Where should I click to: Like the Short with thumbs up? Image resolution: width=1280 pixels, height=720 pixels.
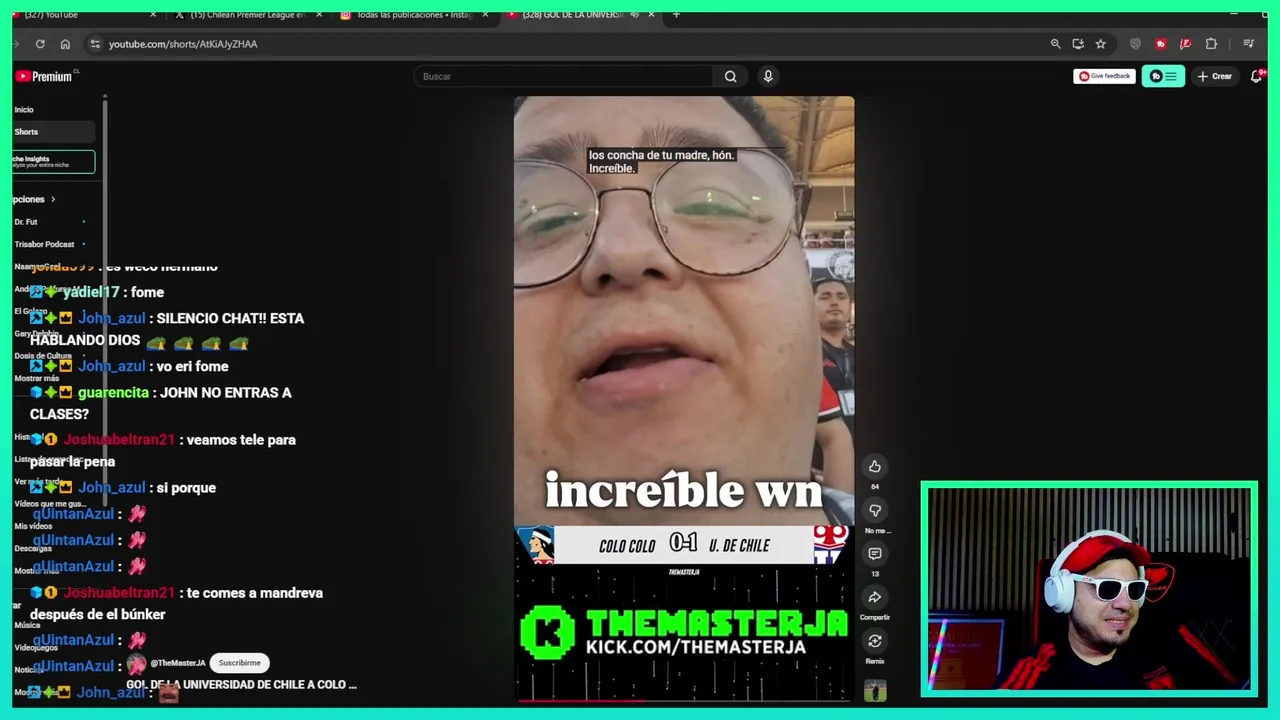tap(875, 467)
